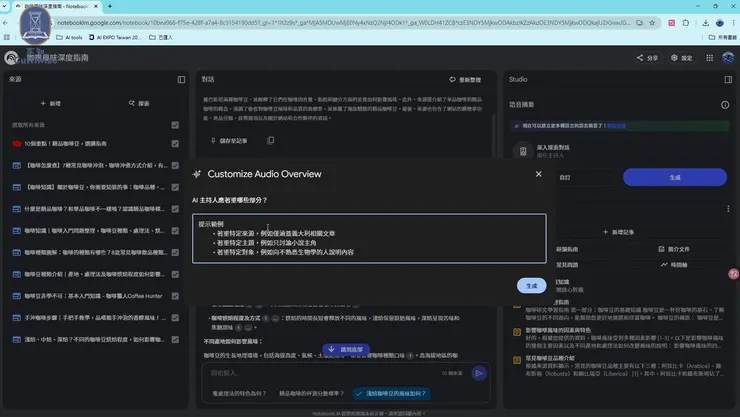Click 新增記事 to add a note
The image size is (740, 417).
618,232
